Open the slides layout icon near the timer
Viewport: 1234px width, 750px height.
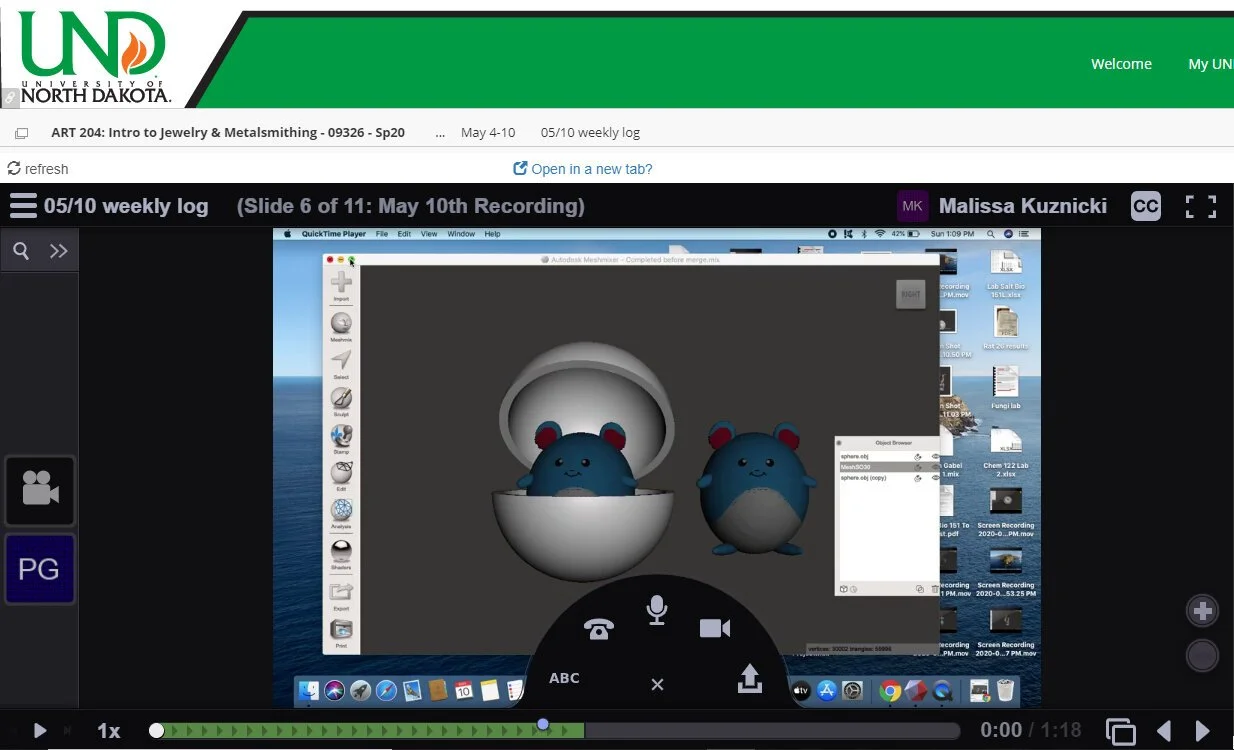(1121, 731)
